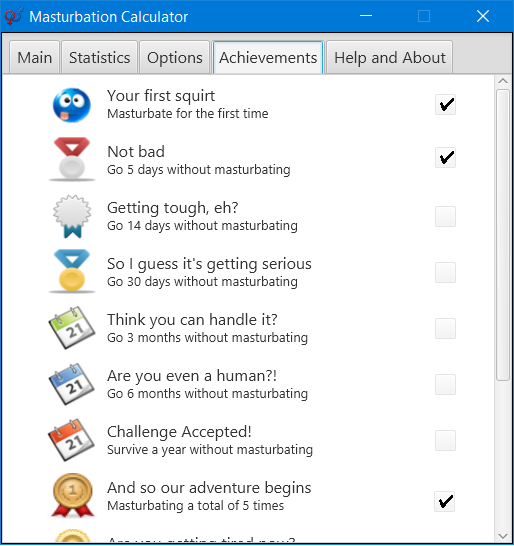The height and width of the screenshot is (546, 514).
Task: Click the scrollbar up arrow
Action: tap(503, 81)
